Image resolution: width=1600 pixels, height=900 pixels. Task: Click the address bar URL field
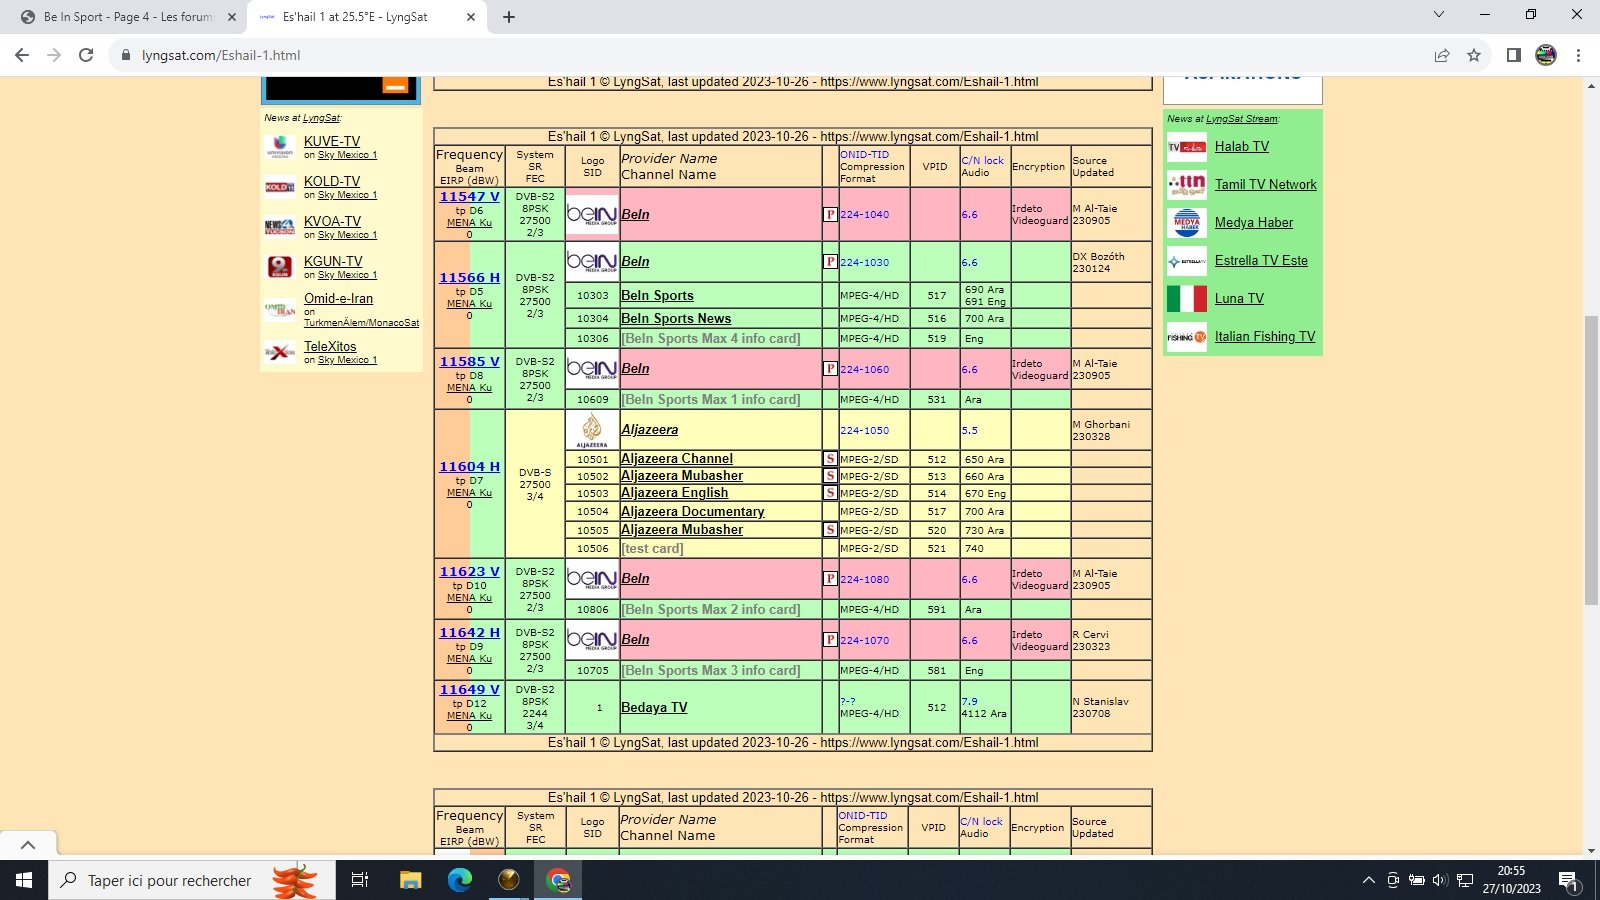(700, 55)
